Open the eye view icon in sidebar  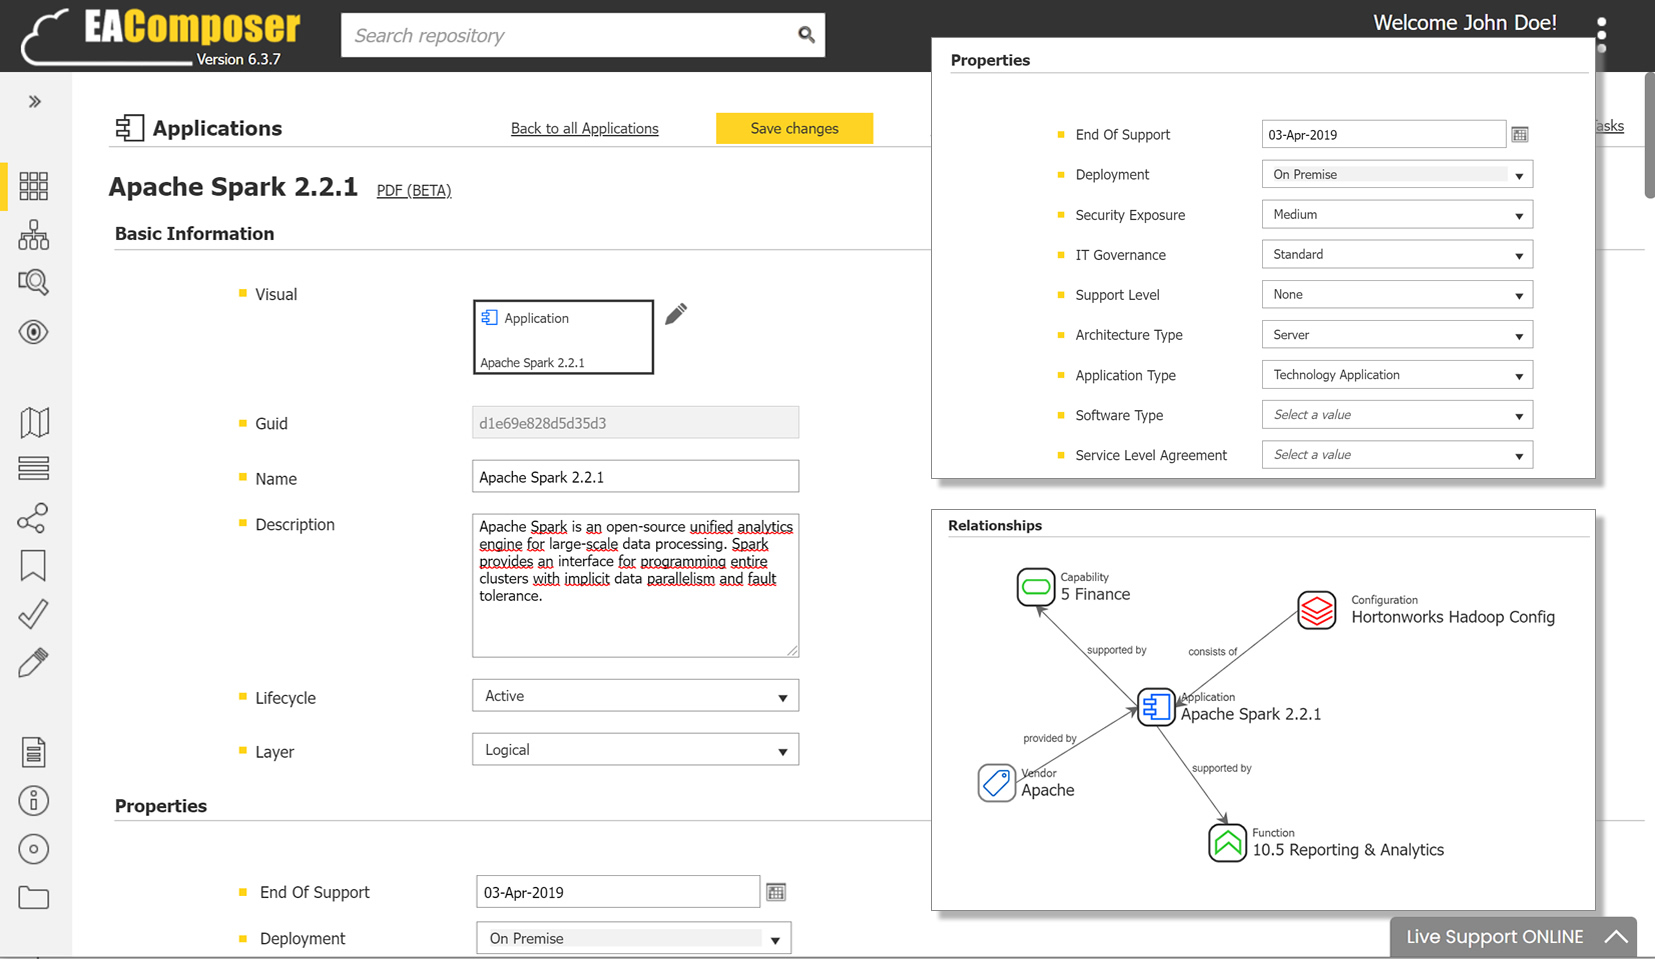(x=33, y=332)
